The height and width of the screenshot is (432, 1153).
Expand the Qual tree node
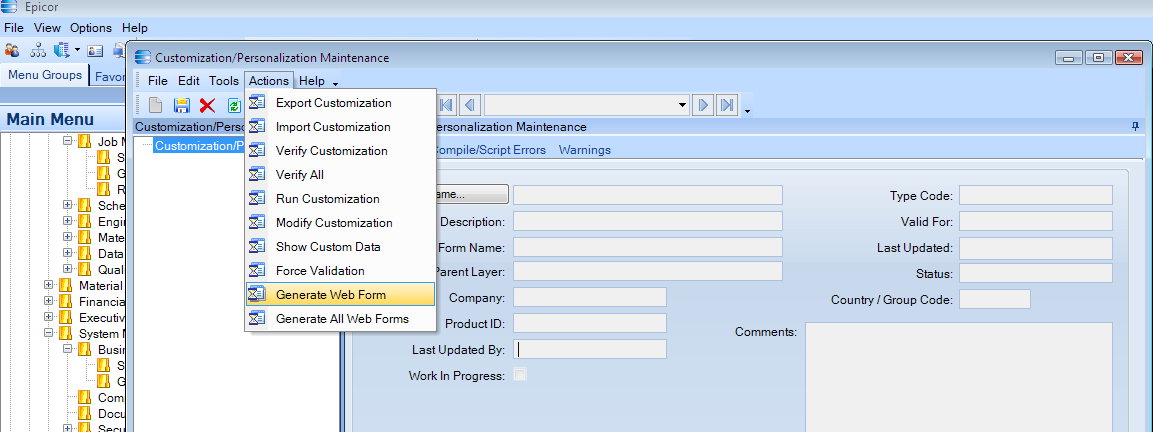[x=68, y=269]
